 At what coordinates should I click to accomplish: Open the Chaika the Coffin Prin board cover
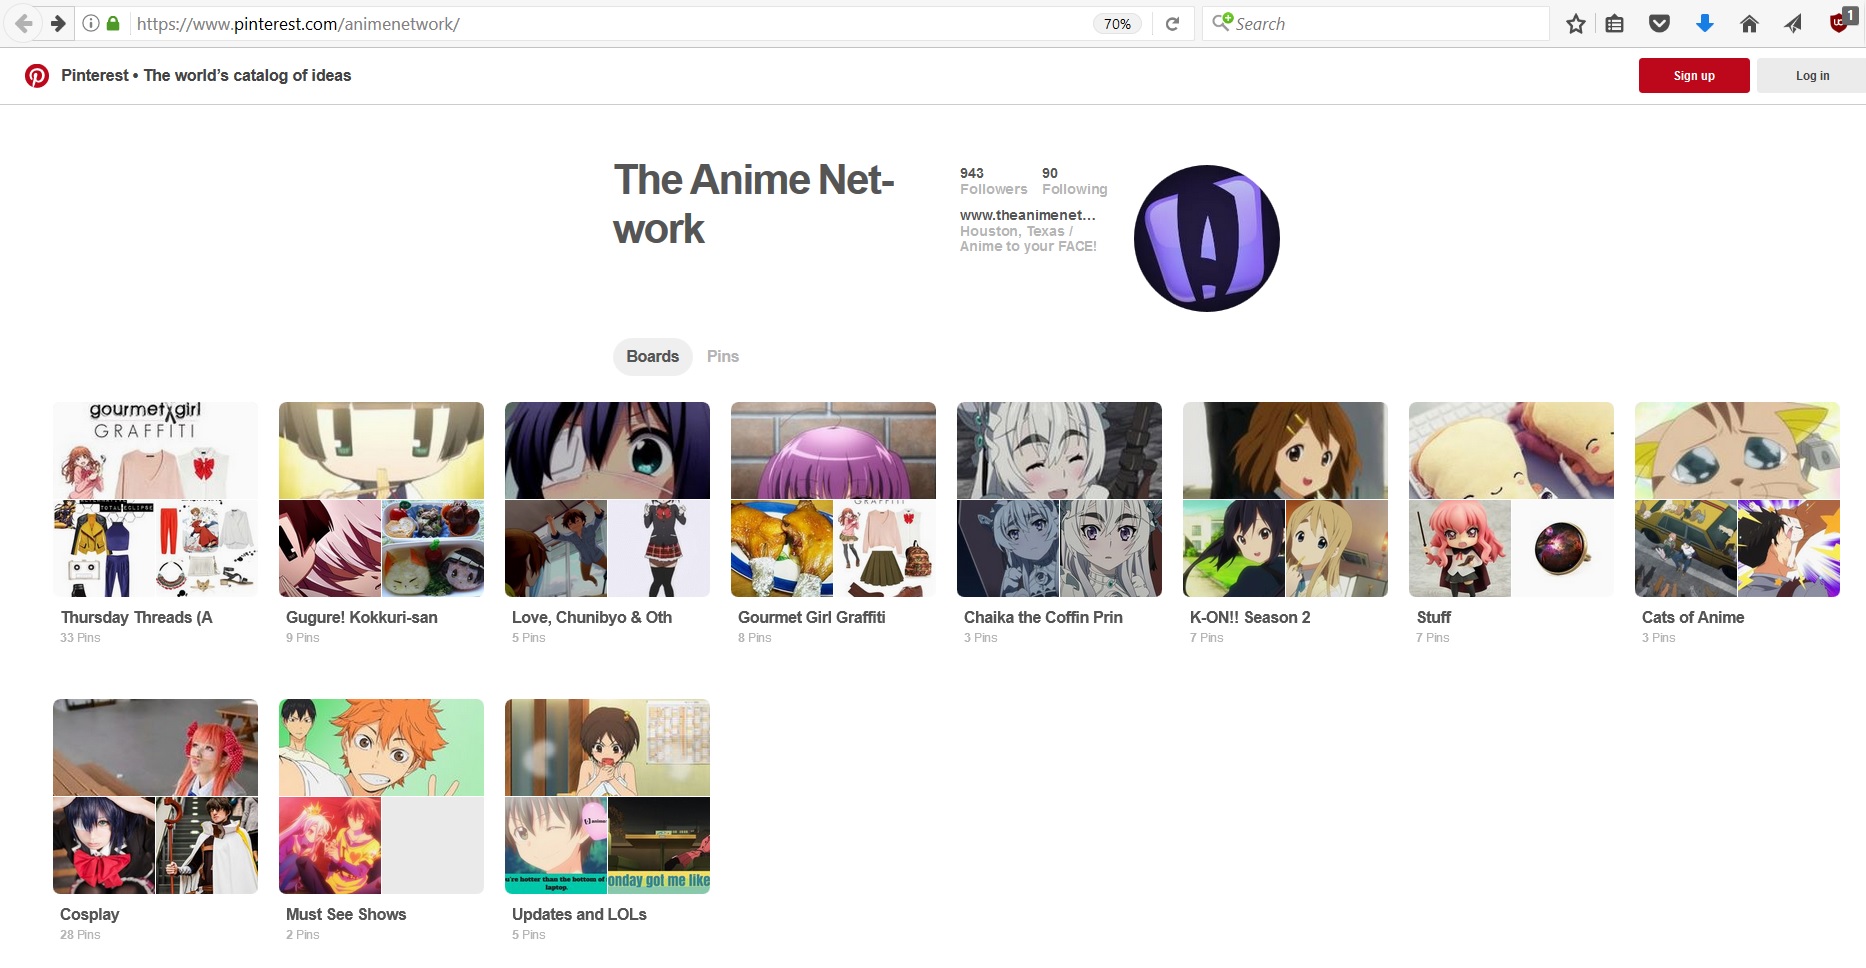coord(1059,499)
